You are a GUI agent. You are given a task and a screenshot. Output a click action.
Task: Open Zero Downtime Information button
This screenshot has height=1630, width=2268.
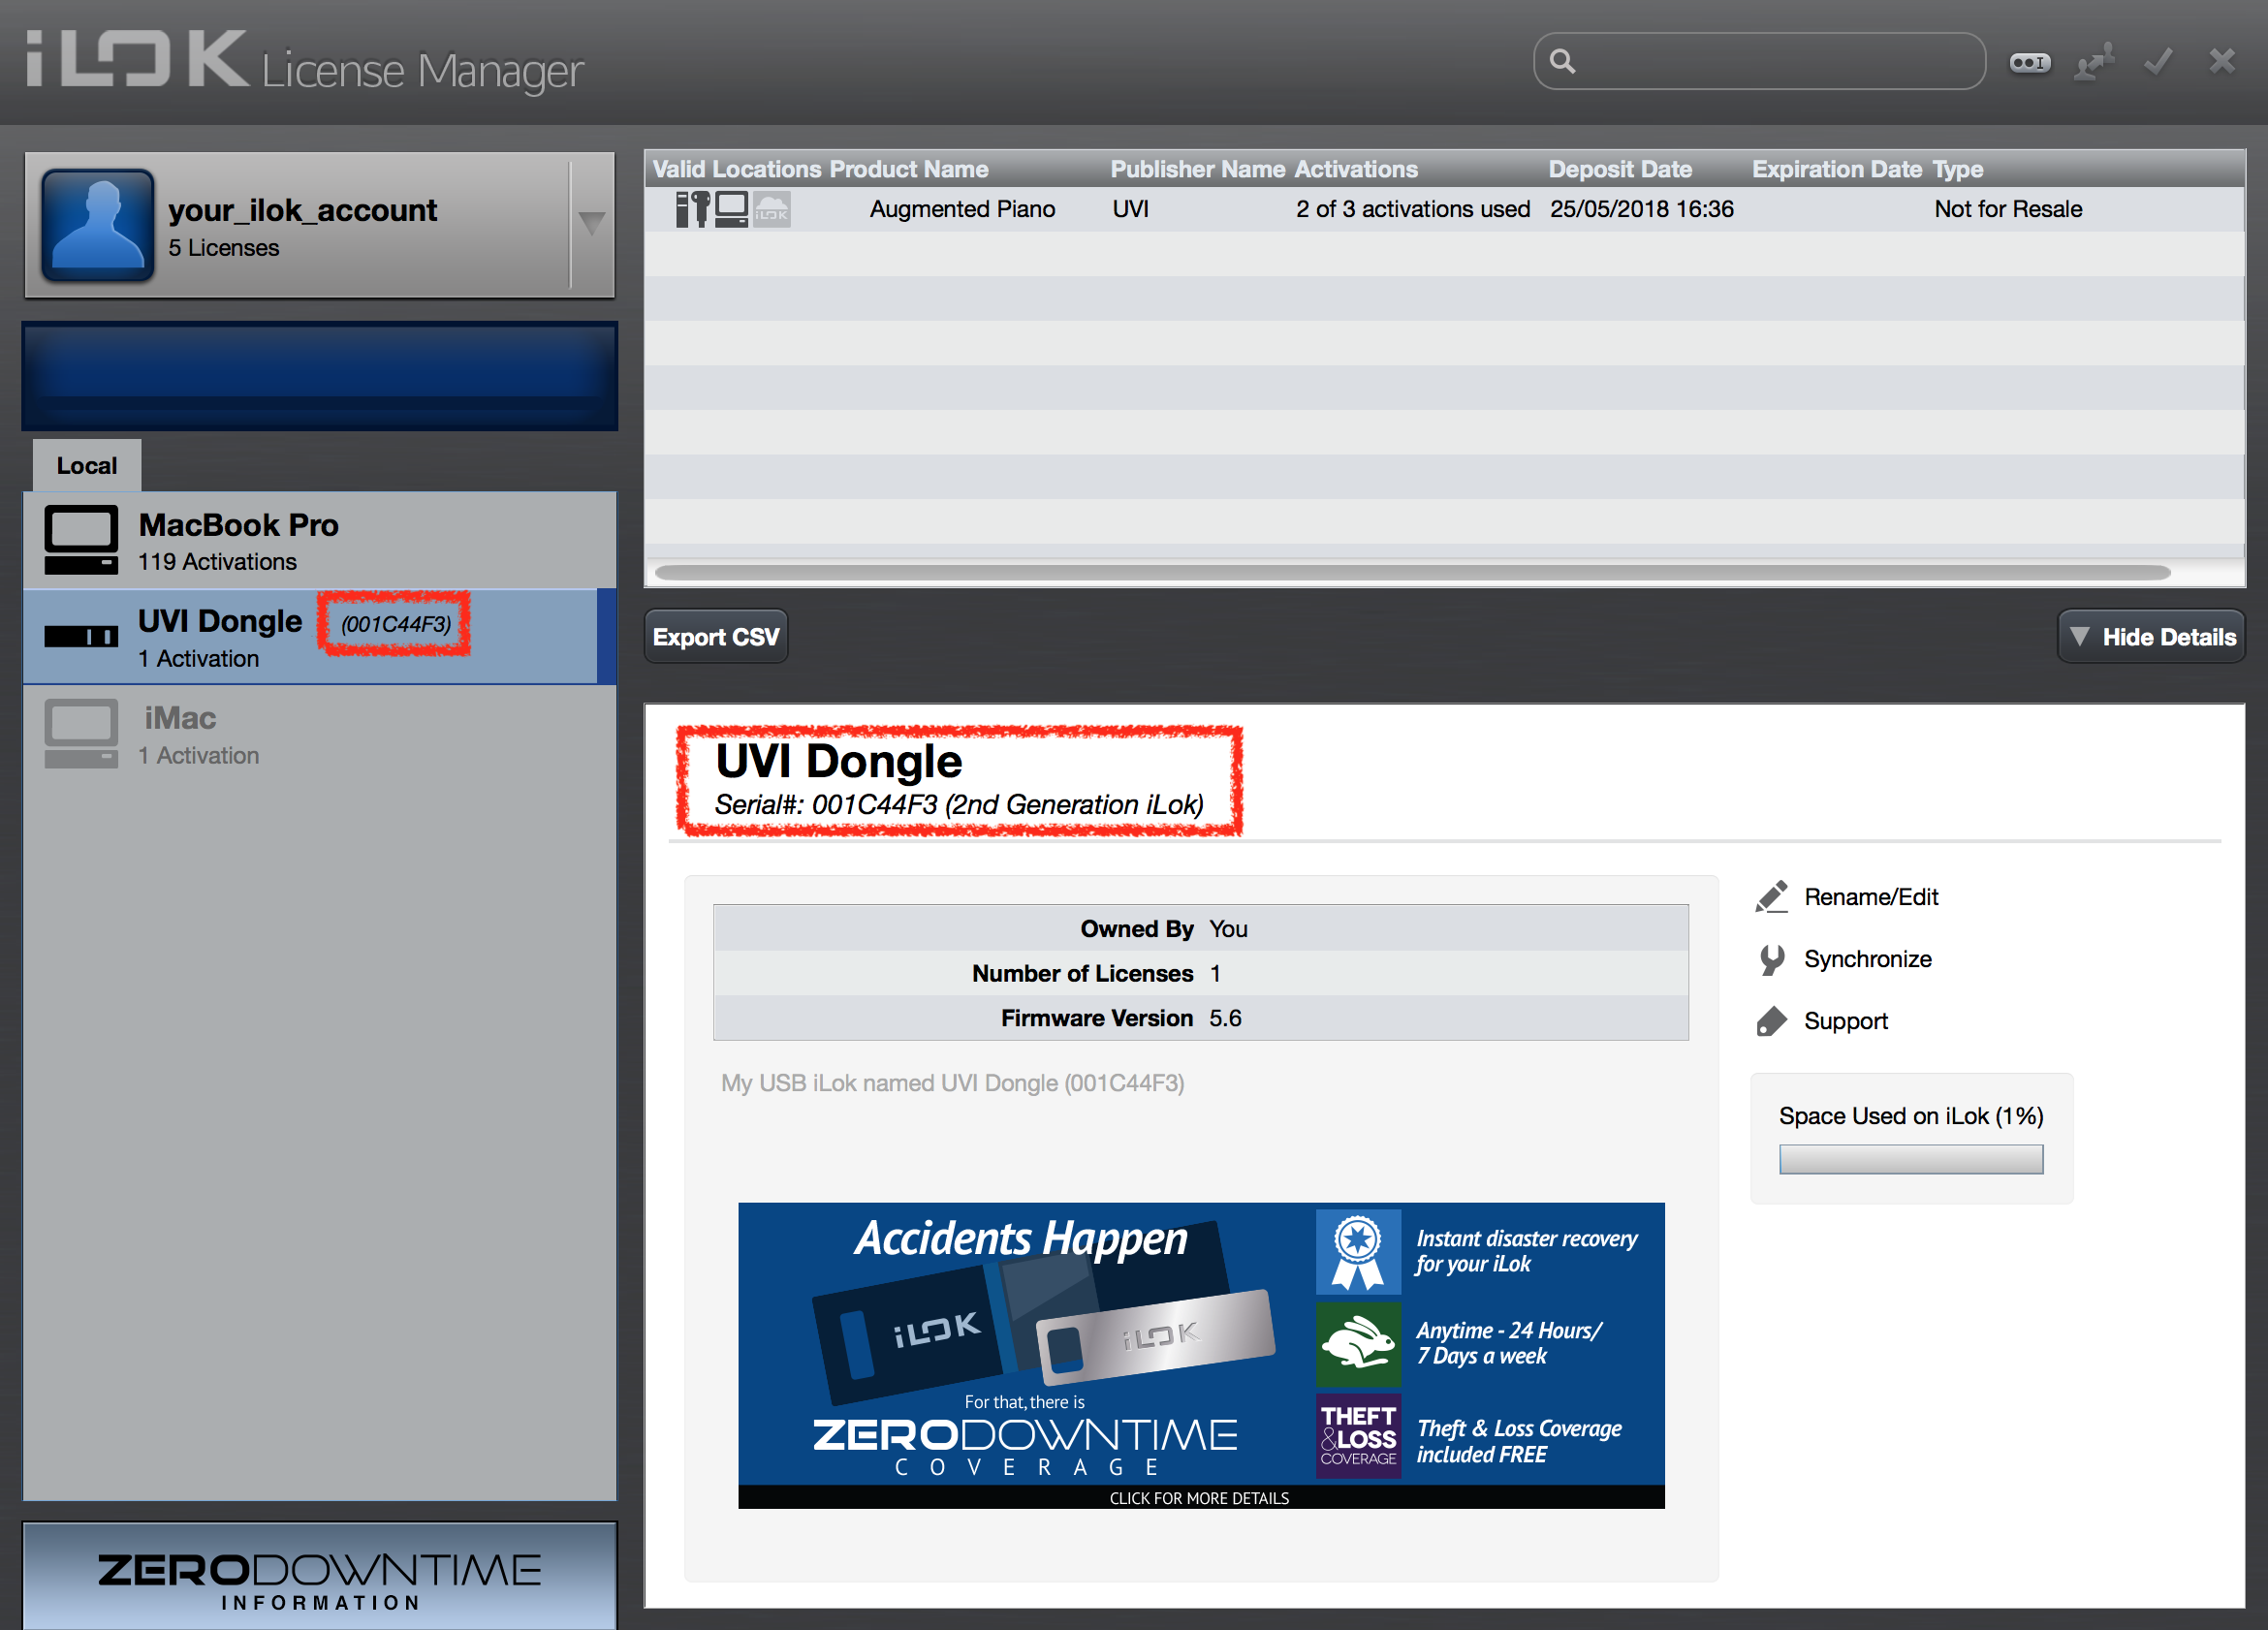pyautogui.click(x=320, y=1577)
